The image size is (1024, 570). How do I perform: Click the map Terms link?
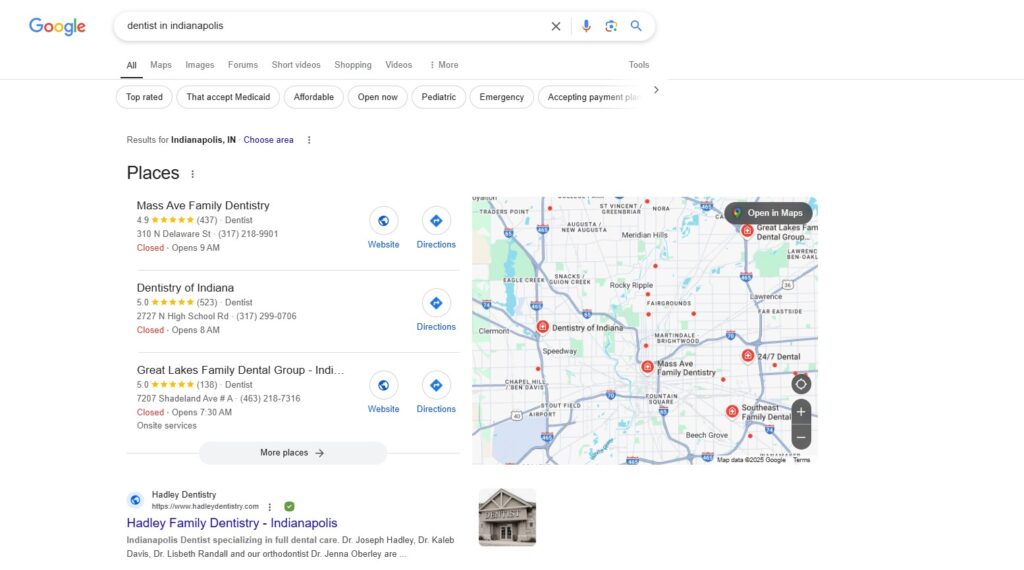801,460
